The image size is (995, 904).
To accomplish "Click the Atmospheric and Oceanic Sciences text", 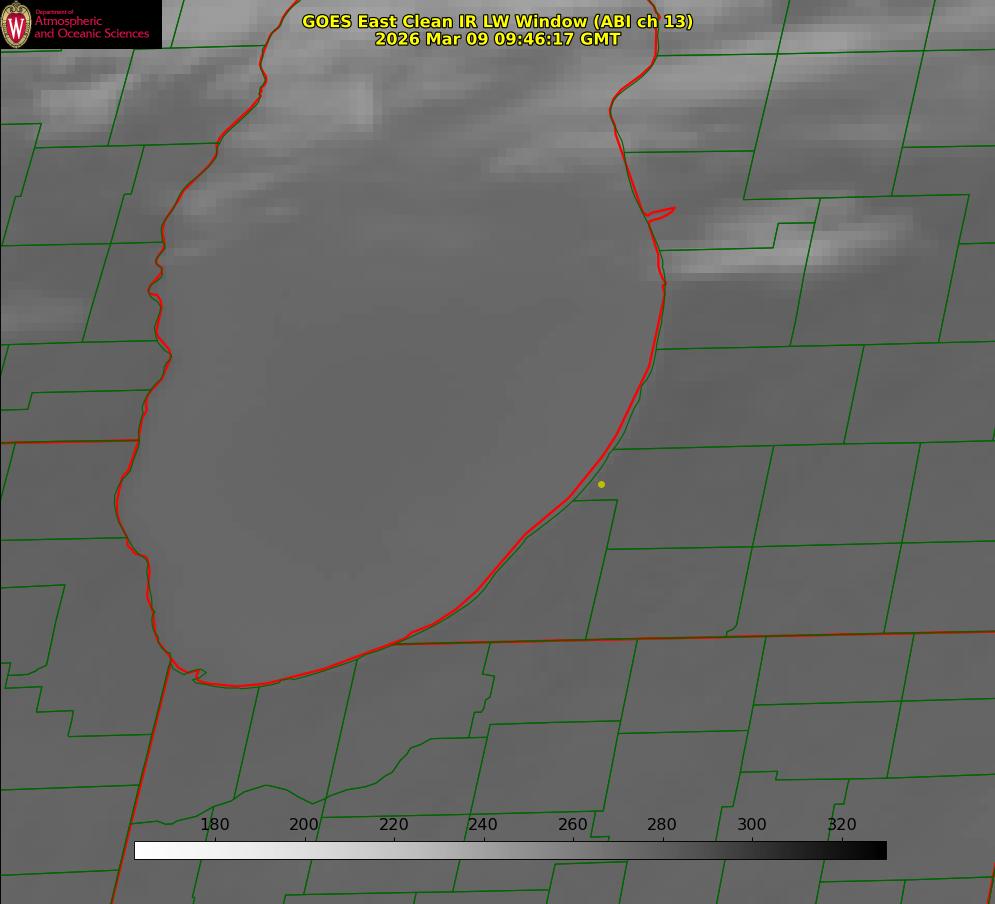I will (x=92, y=27).
